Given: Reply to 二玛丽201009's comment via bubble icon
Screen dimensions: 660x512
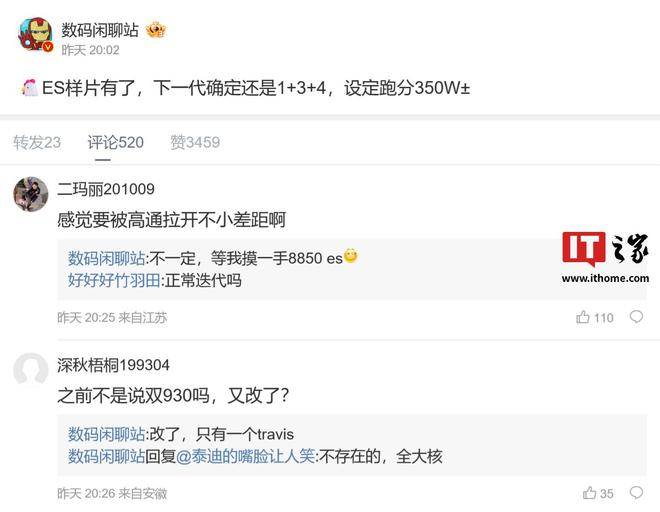Looking at the screenshot, I should 636,317.
